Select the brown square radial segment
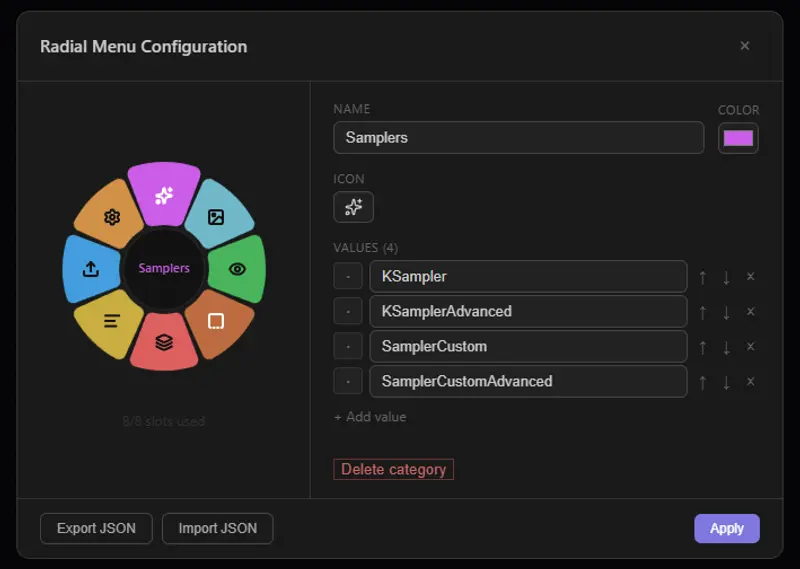 pos(218,323)
